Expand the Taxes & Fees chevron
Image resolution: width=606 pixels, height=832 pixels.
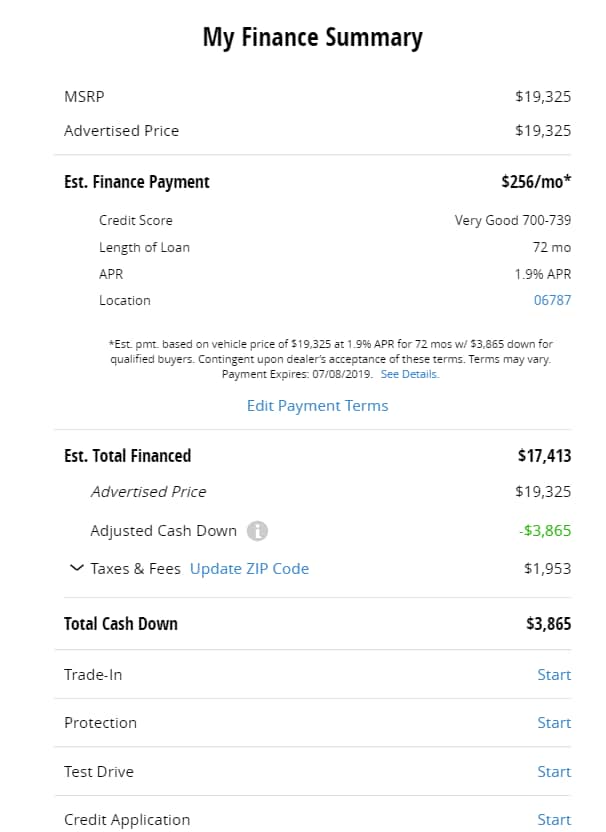(x=76, y=568)
